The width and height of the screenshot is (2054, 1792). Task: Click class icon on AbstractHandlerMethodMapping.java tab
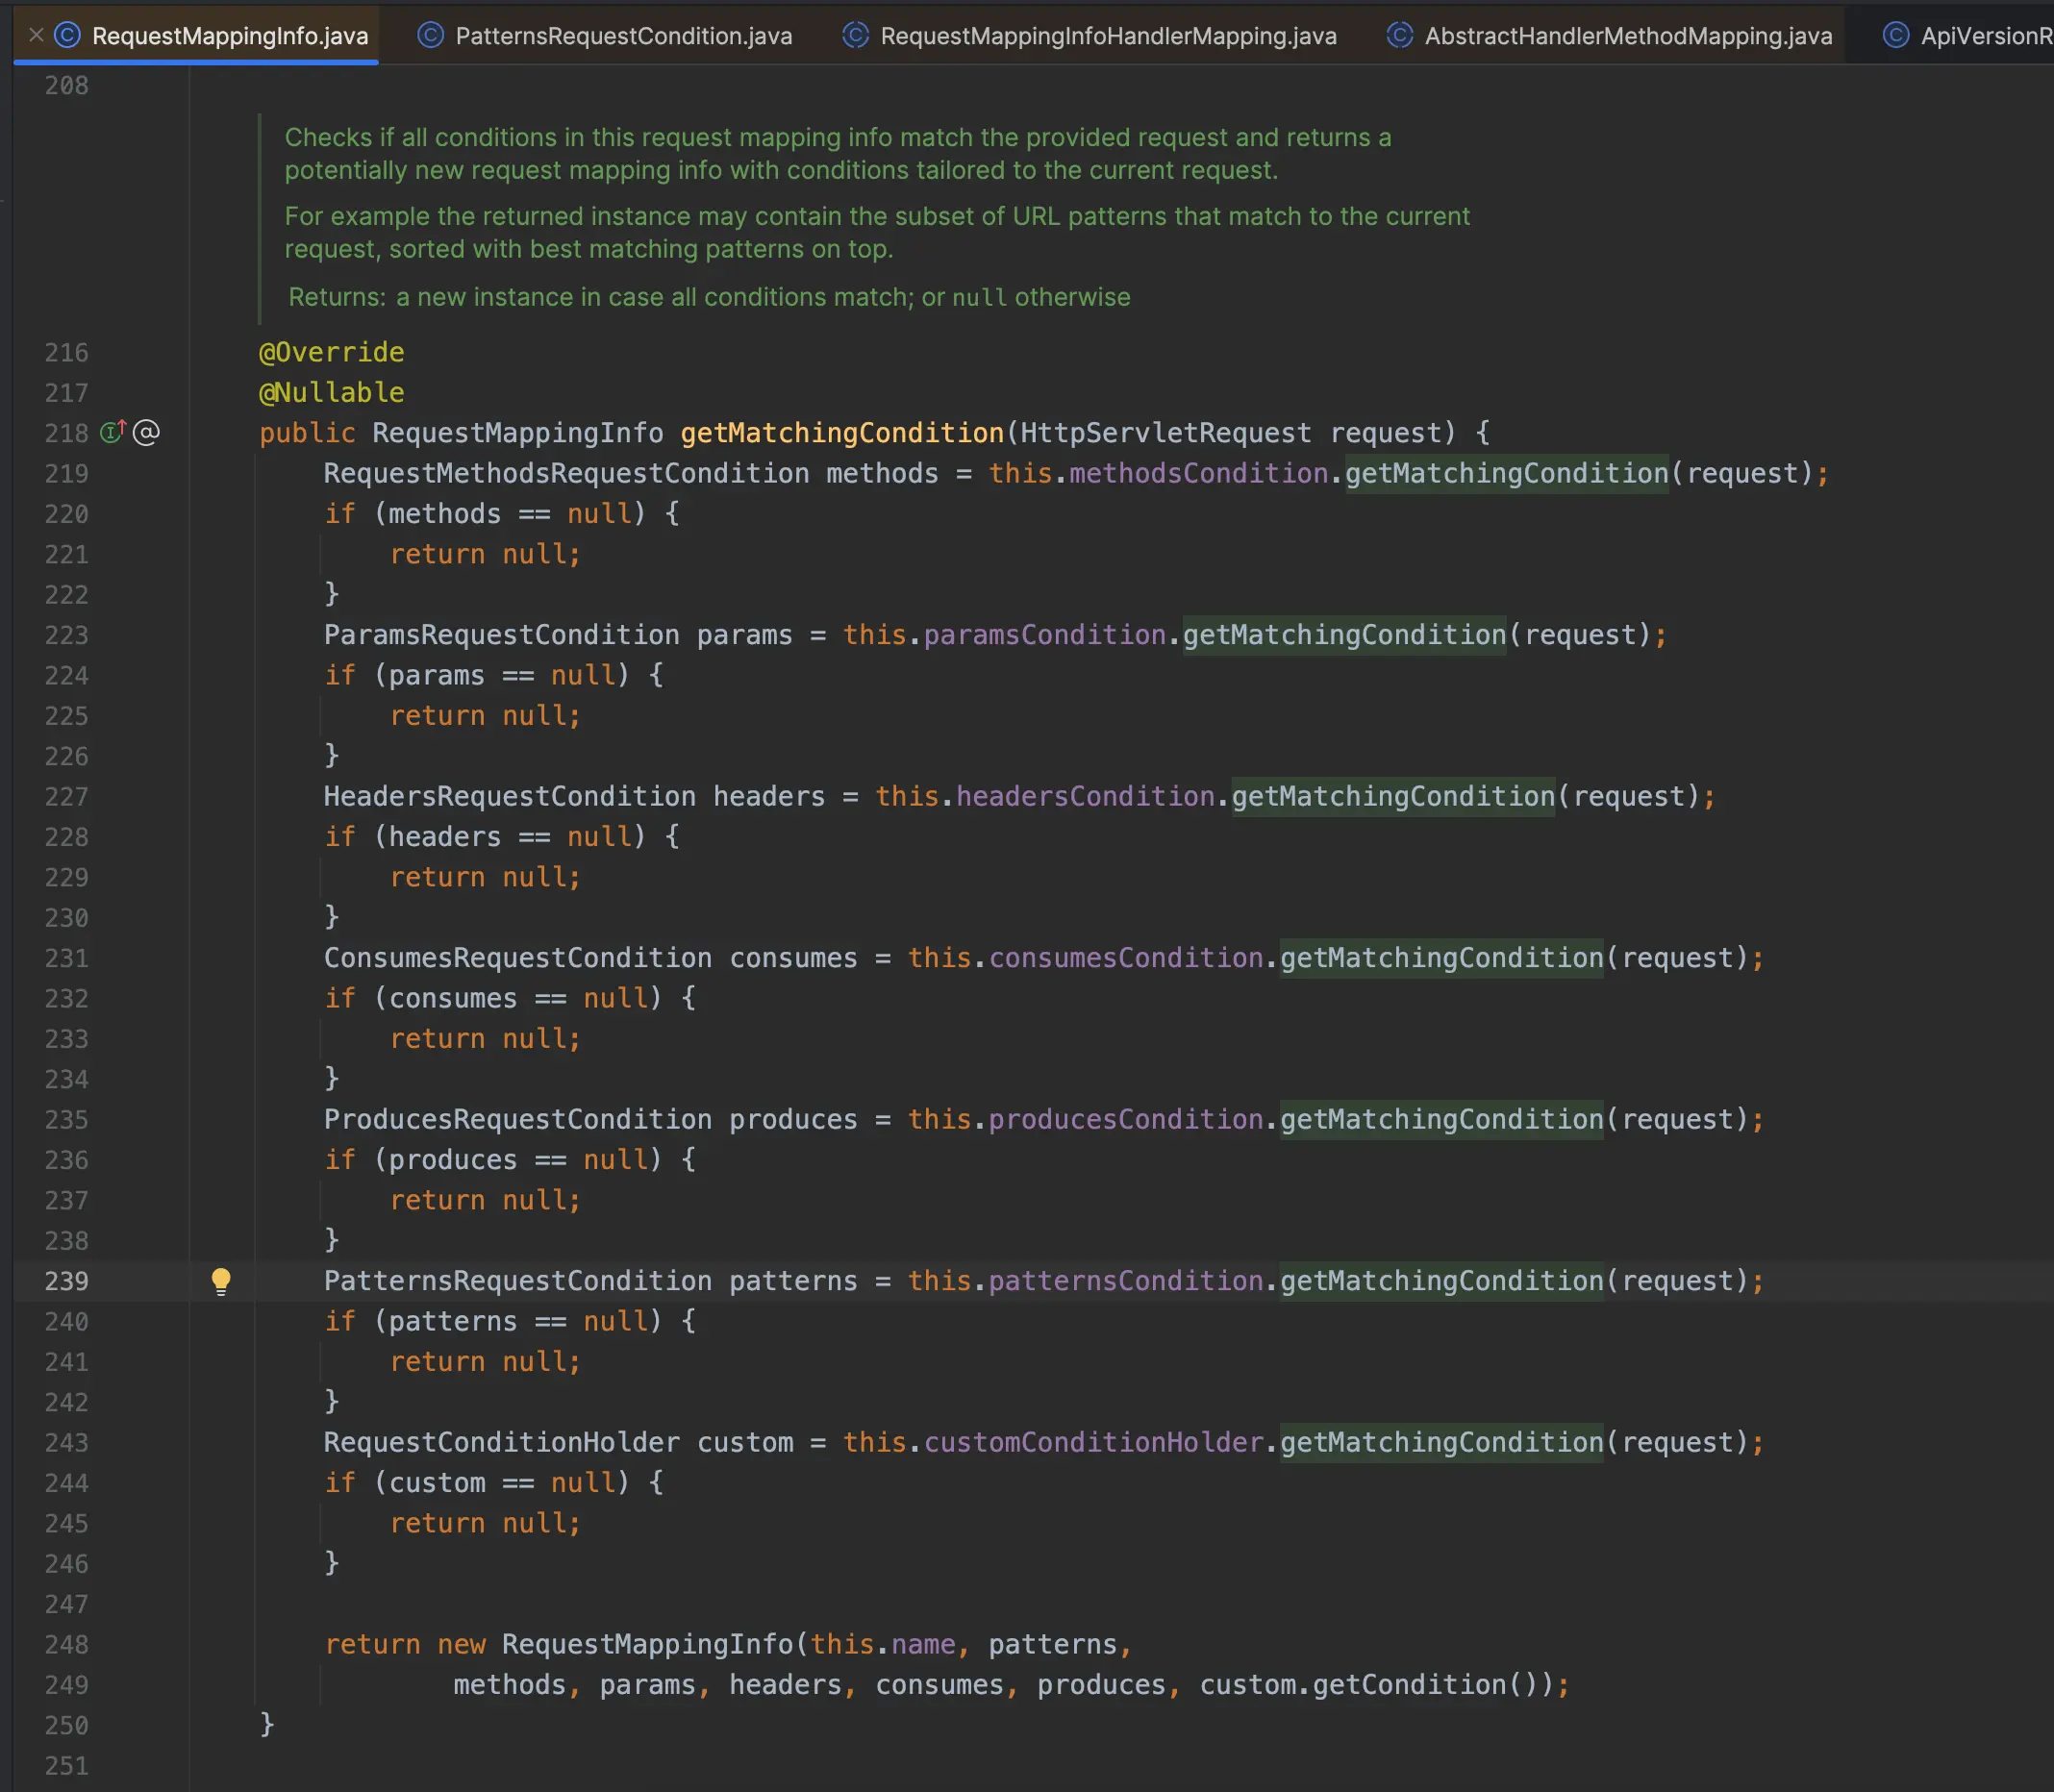(1400, 35)
